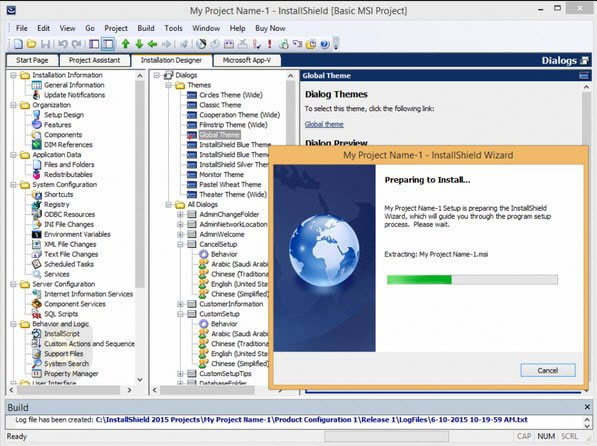The width and height of the screenshot is (597, 446).
Task: Open the Build menu
Action: point(146,28)
